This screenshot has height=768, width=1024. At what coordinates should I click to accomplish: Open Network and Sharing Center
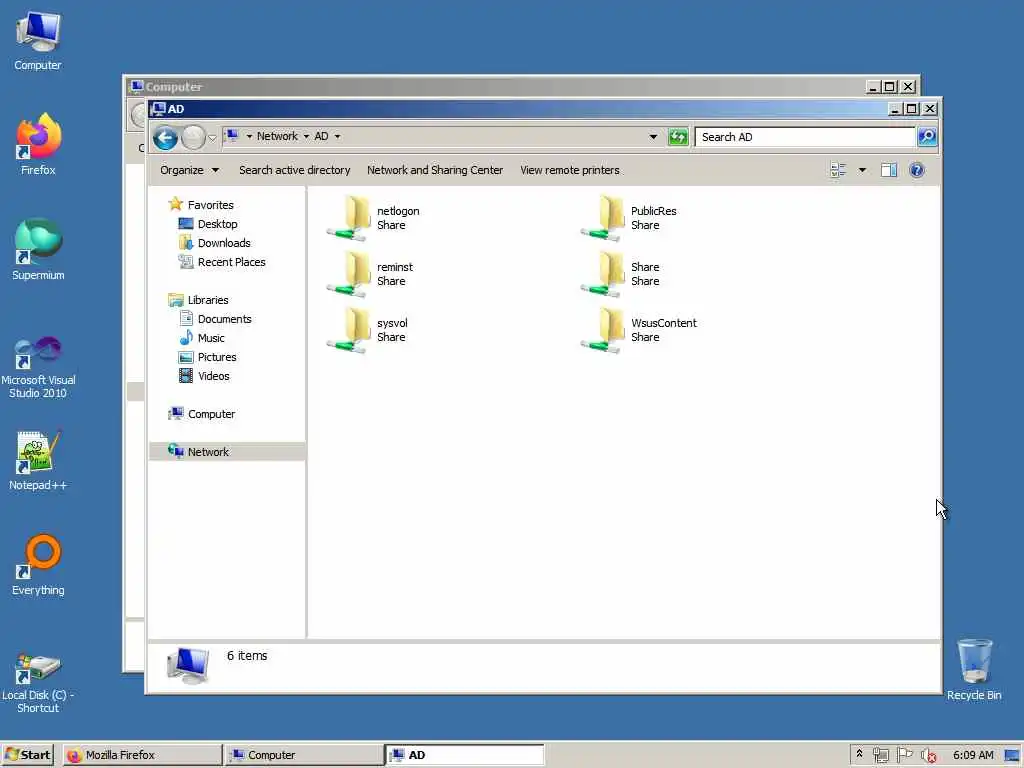pos(435,170)
